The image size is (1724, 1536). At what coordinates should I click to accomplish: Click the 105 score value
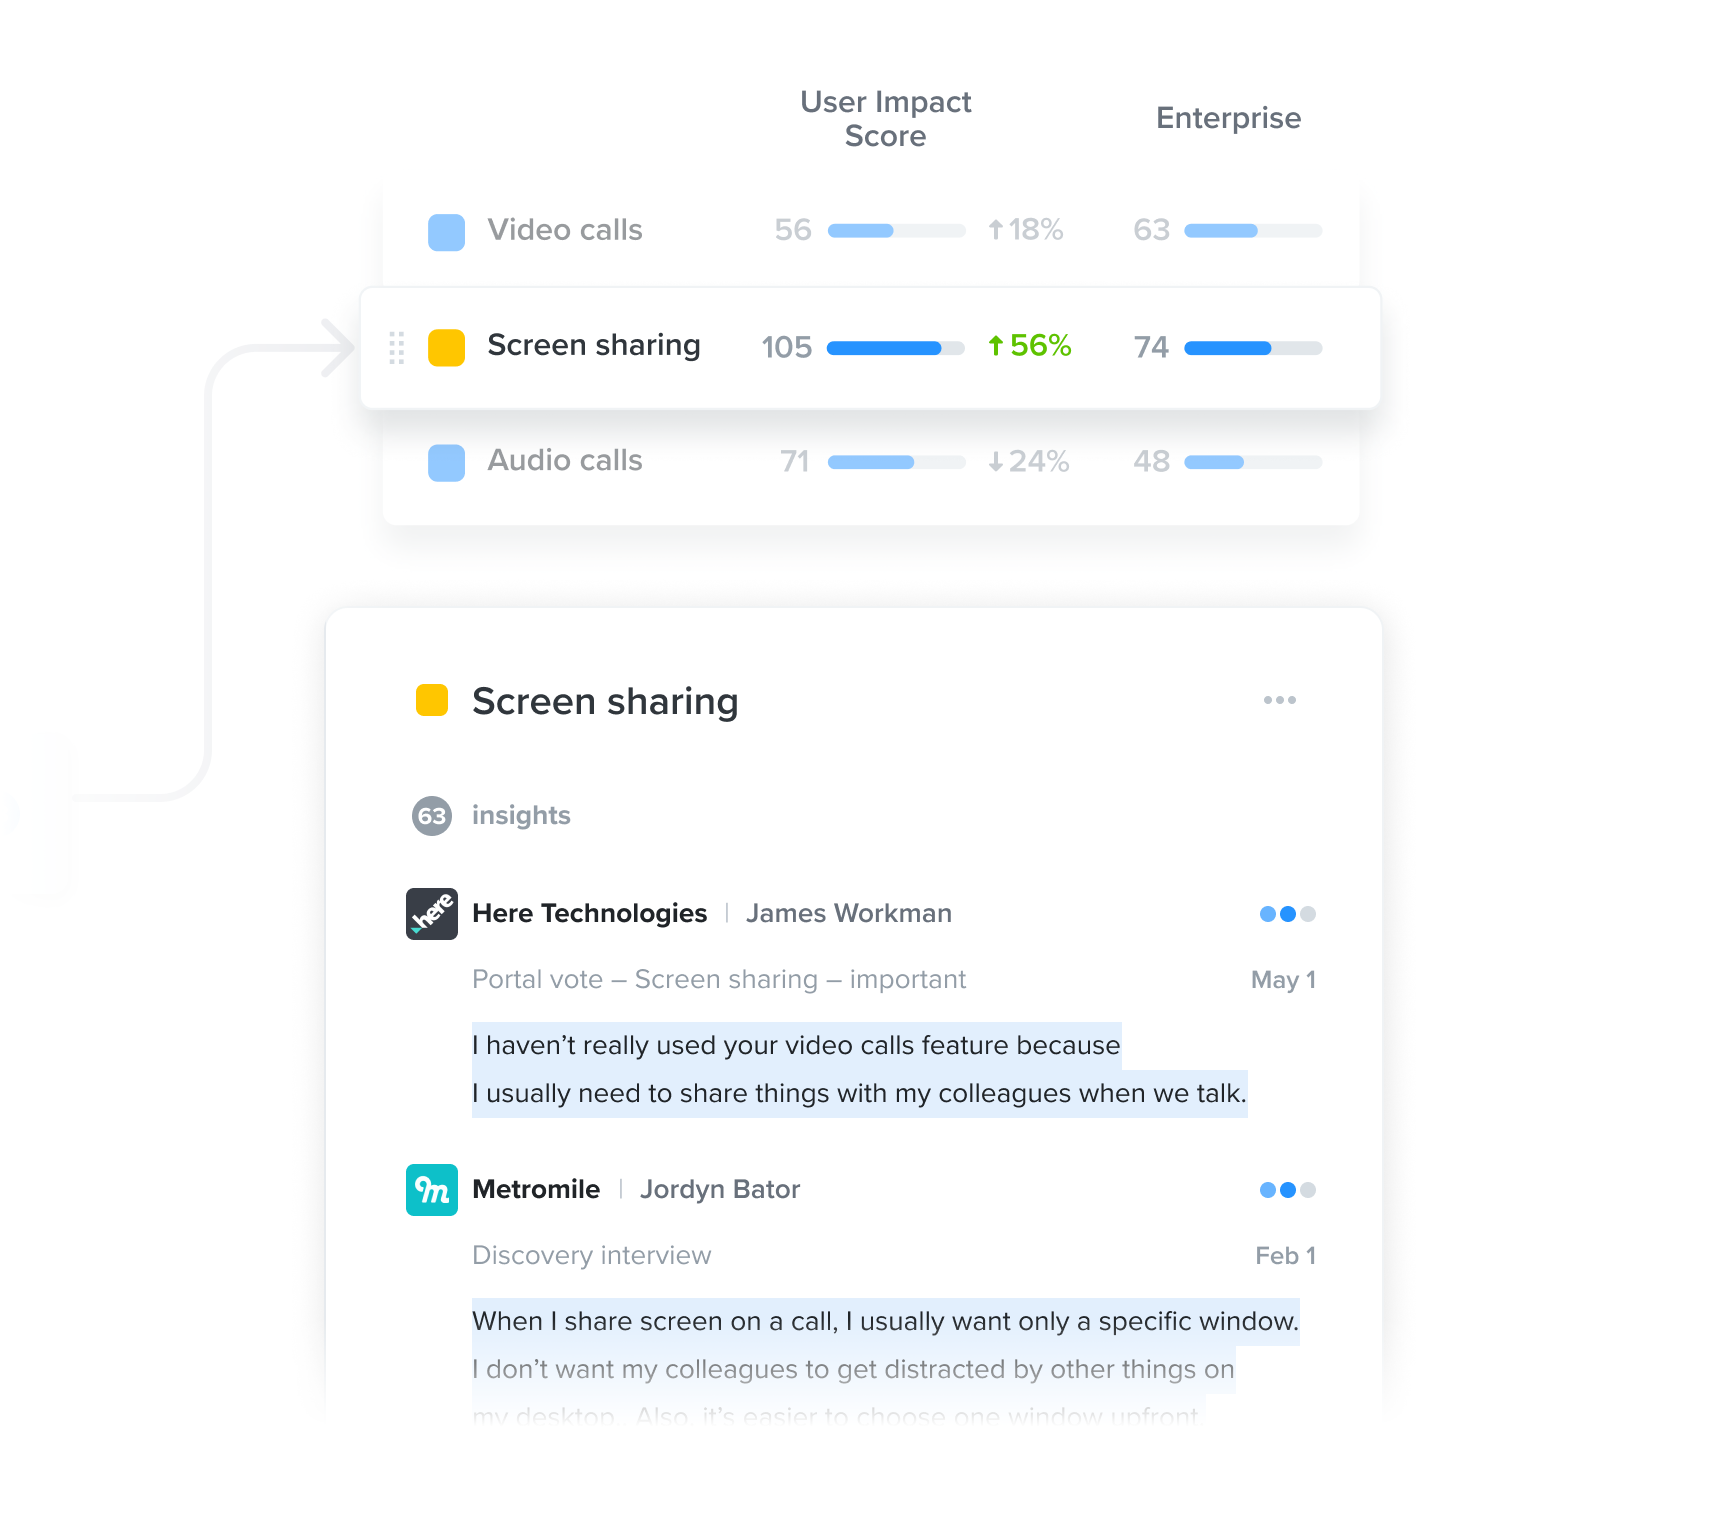point(787,347)
